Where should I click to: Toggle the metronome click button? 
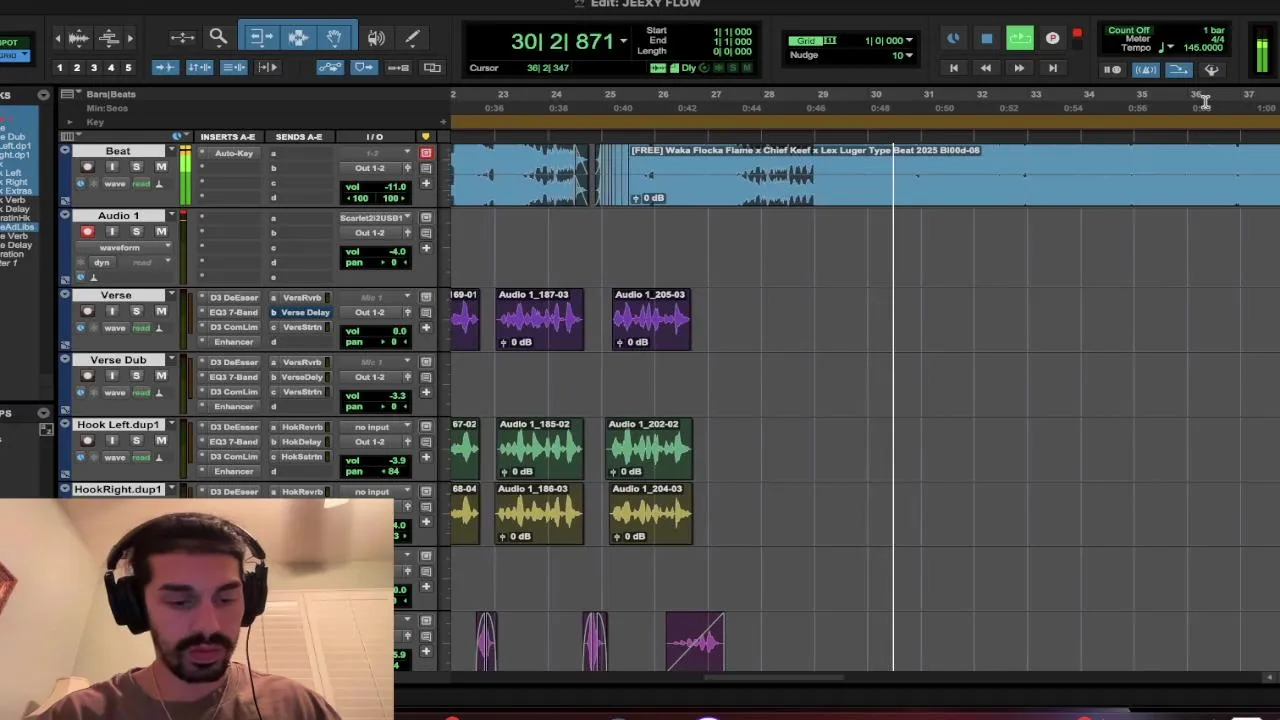[x=1146, y=70]
